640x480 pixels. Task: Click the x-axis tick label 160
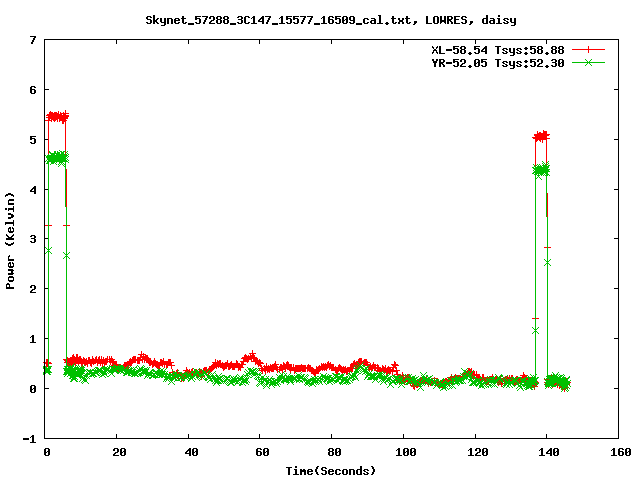coord(621,452)
